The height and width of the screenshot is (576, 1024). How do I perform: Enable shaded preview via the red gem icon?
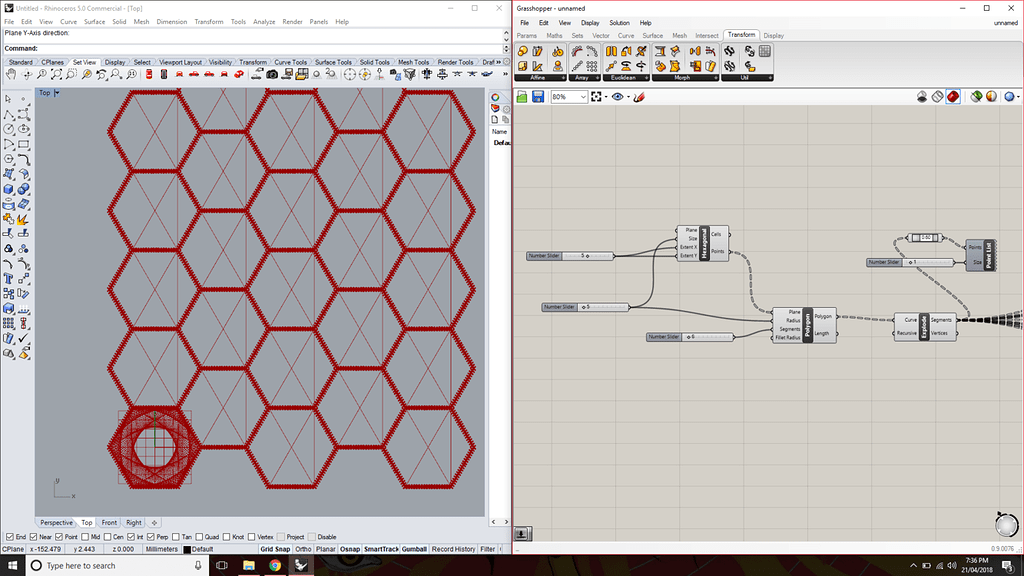coord(953,97)
